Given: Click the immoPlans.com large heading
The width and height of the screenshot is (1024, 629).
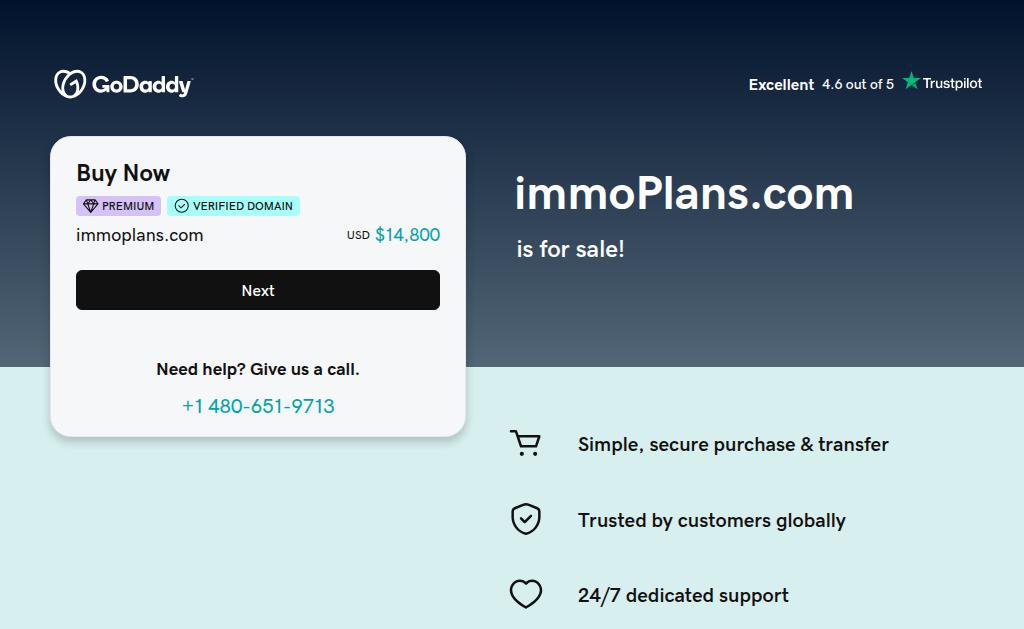Looking at the screenshot, I should (x=684, y=194).
